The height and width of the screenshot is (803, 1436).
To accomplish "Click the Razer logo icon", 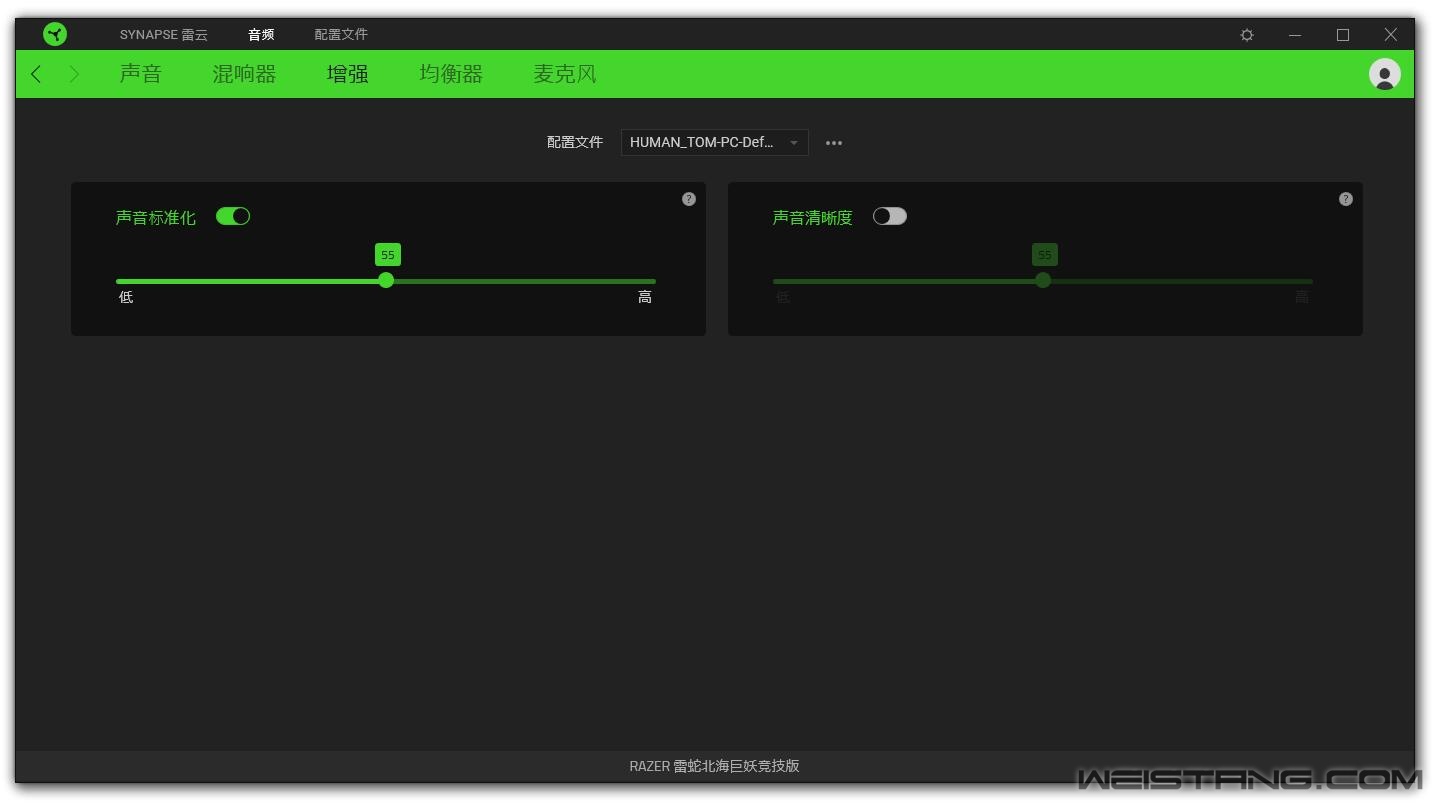I will click(55, 35).
